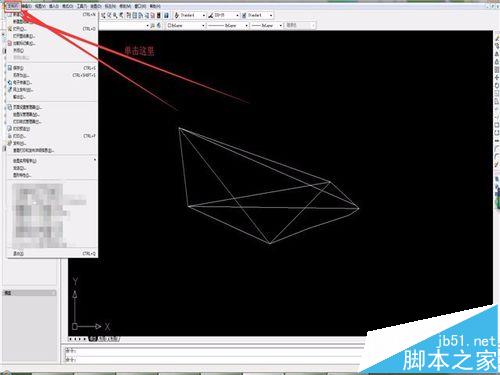Open the table style Standard dropdown
Viewport: 500px width, 375px height.
click(261, 15)
